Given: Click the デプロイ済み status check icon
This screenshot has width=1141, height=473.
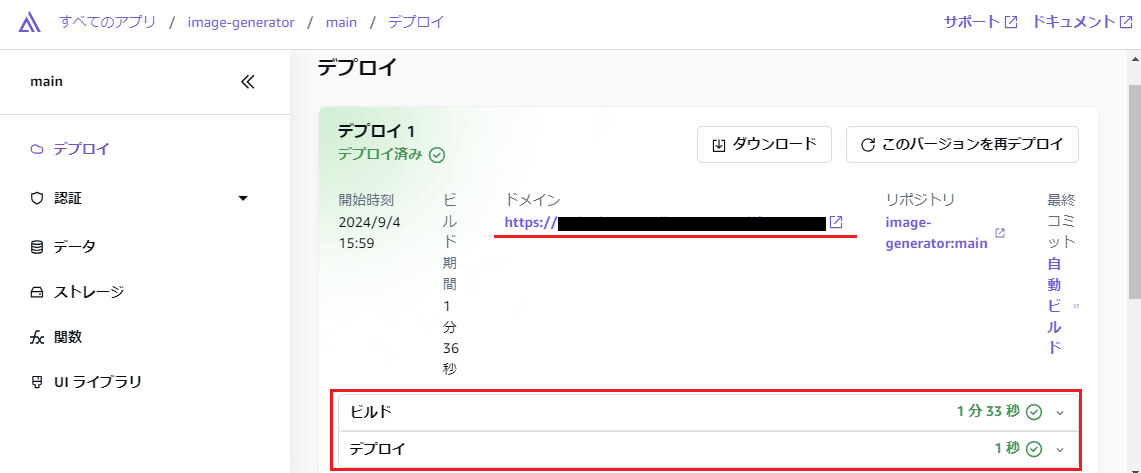Looking at the screenshot, I should click(437, 155).
